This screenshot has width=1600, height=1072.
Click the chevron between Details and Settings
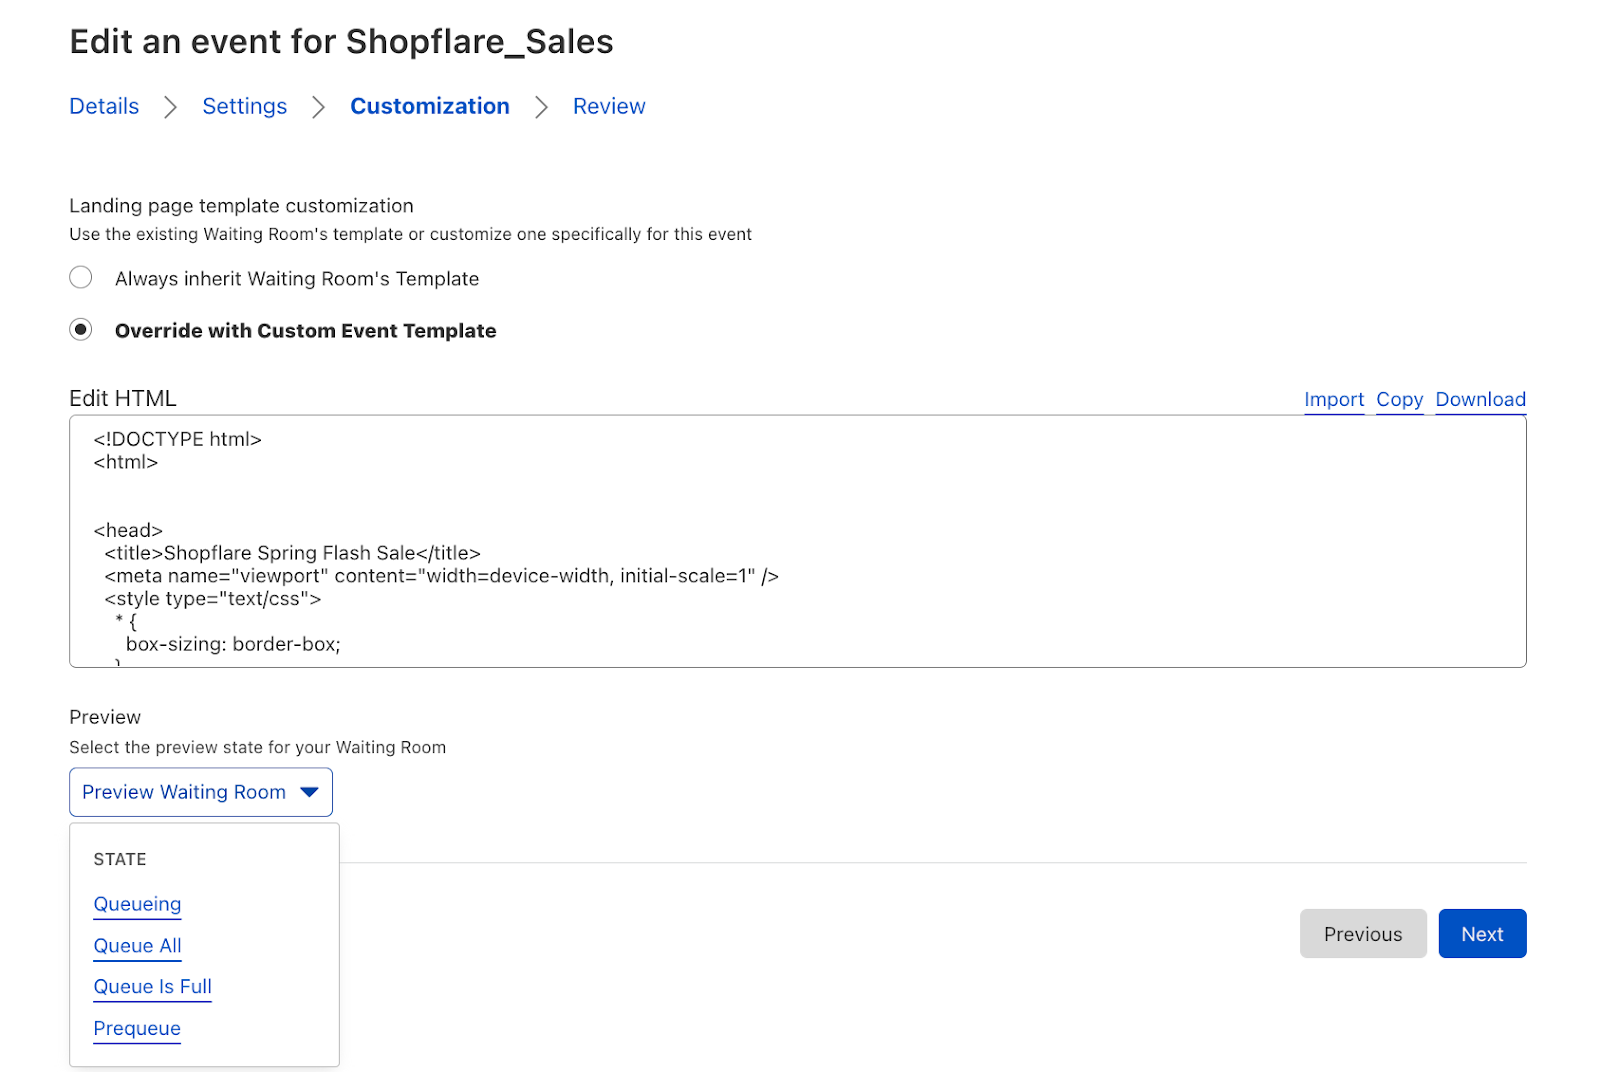171,107
